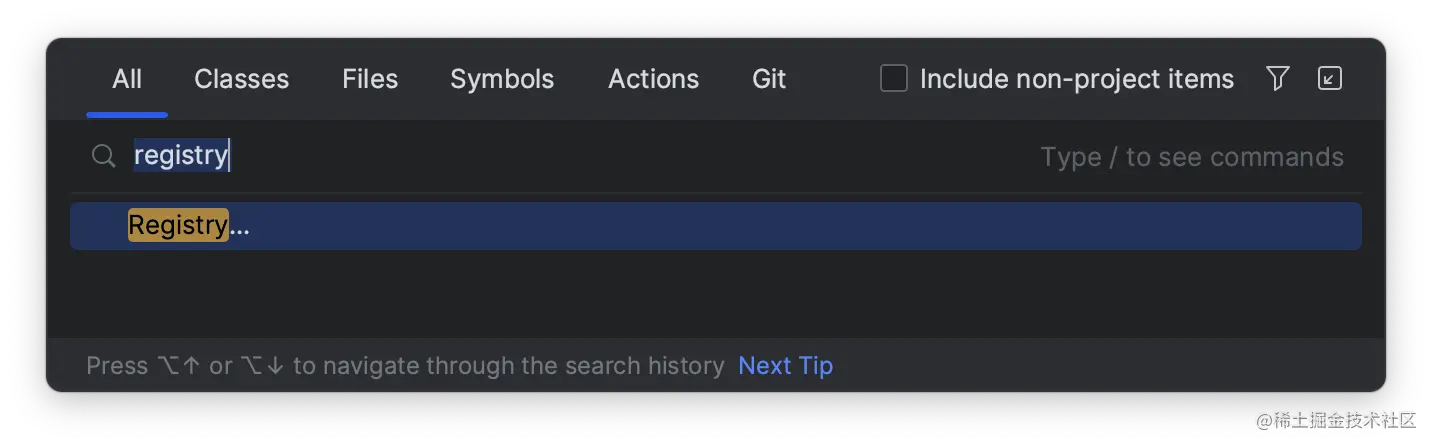This screenshot has width=1432, height=446.
Task: Switch to the Actions tab
Action: click(x=653, y=79)
